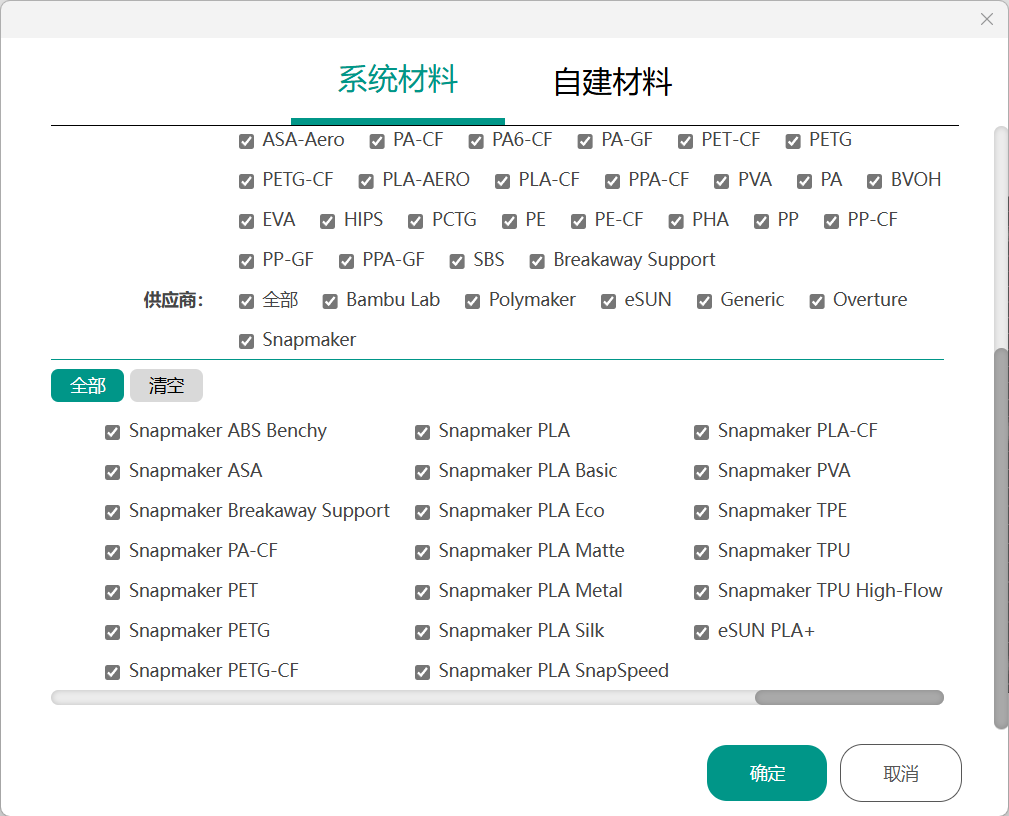The height and width of the screenshot is (816, 1009).
Task: Uncheck the Bambu Lab vendor checkbox
Action: coord(331,301)
